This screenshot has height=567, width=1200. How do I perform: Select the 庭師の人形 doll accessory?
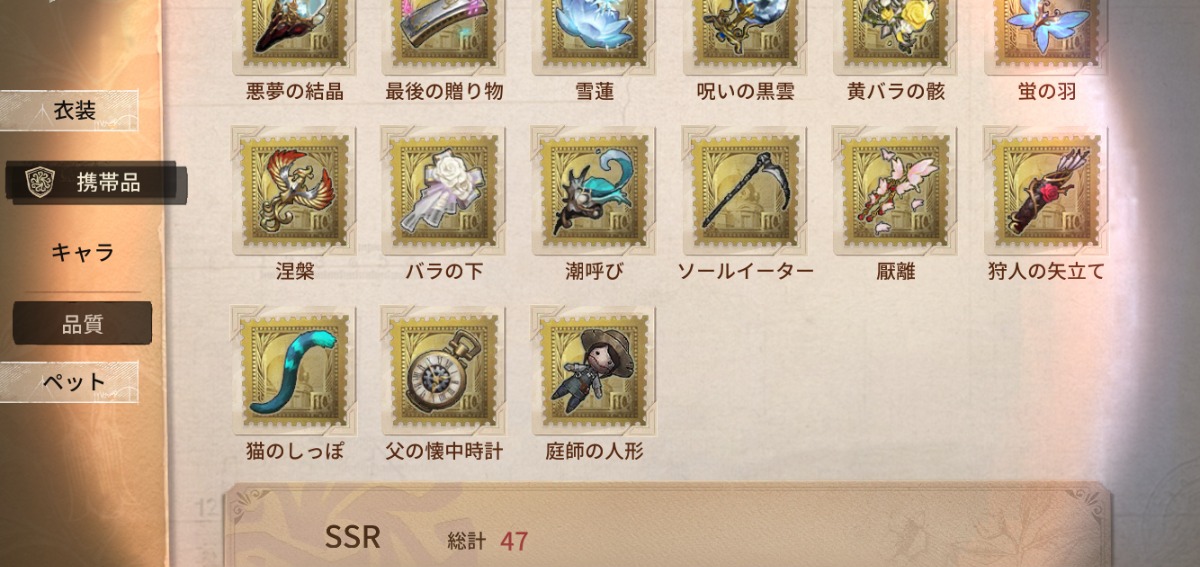click(x=594, y=370)
